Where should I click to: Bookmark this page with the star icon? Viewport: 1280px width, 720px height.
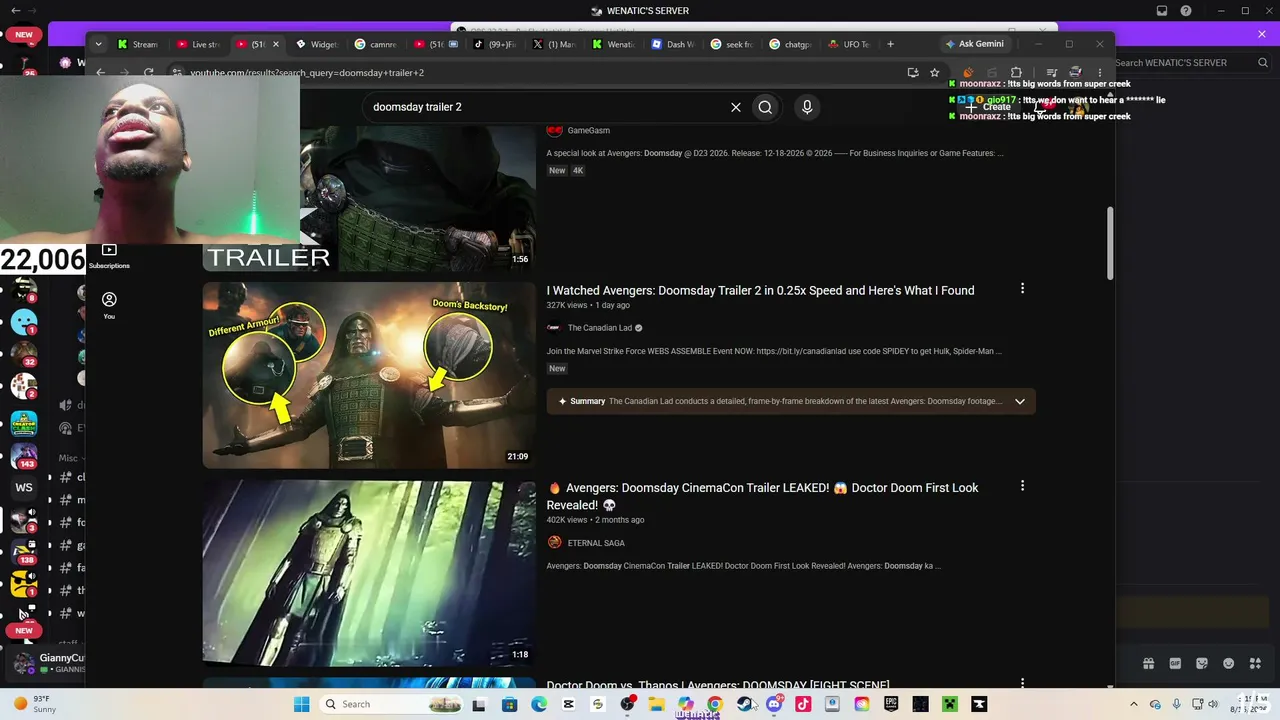(934, 72)
